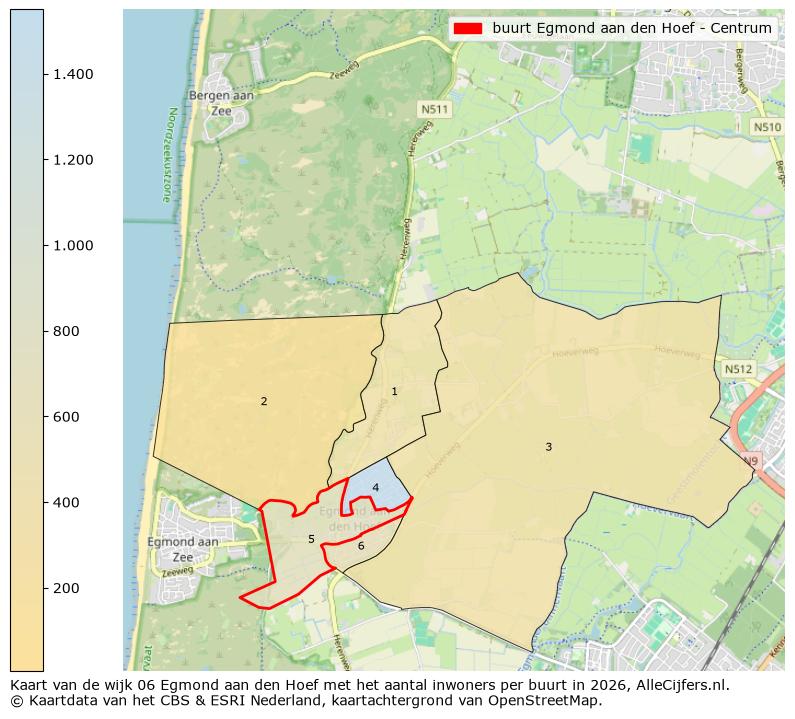
Task: Click the 'Bergen aan Zee' place label
Action: (221, 103)
